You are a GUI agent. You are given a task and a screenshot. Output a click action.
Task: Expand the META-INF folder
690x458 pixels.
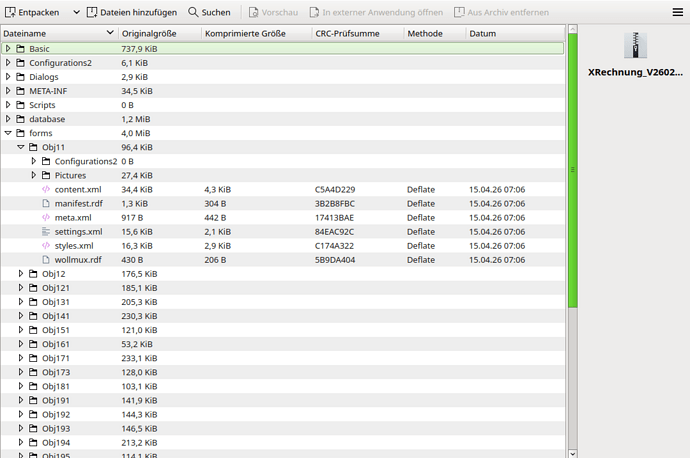[x=8, y=91]
